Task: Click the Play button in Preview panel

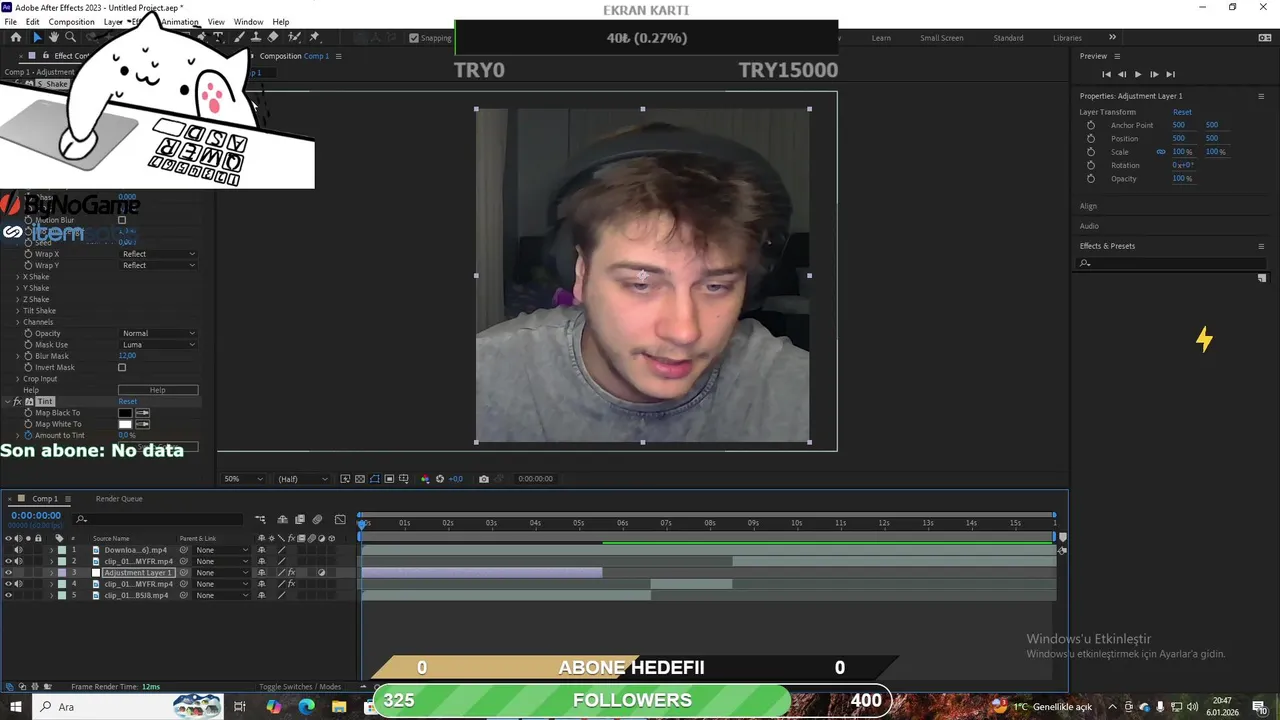Action: (x=1138, y=74)
